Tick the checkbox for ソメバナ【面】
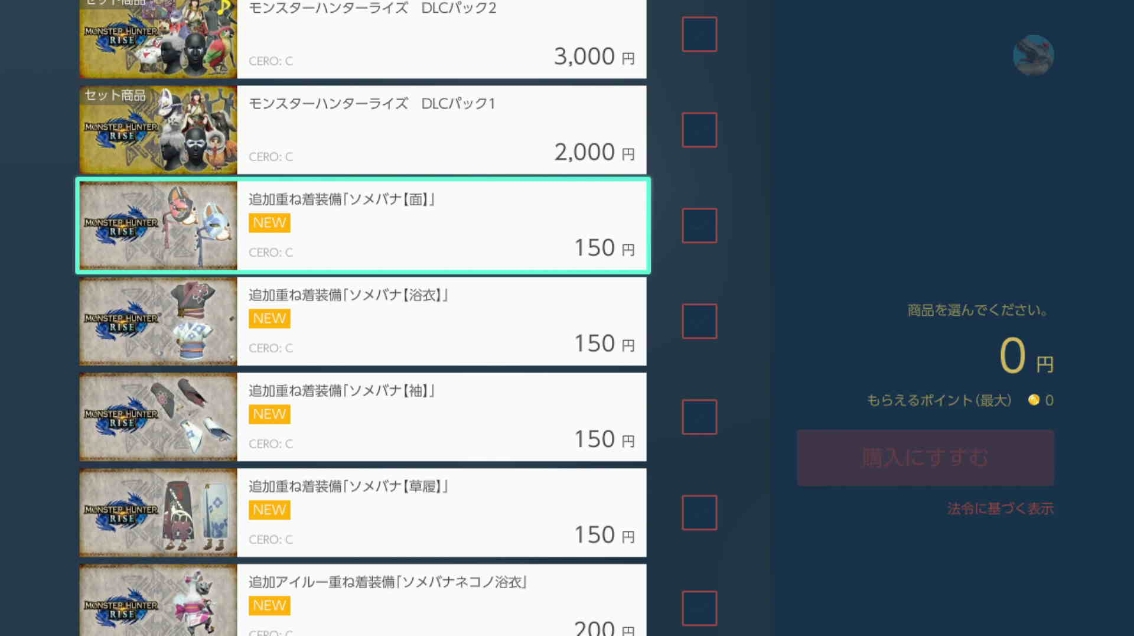The image size is (1134, 636). 699,226
